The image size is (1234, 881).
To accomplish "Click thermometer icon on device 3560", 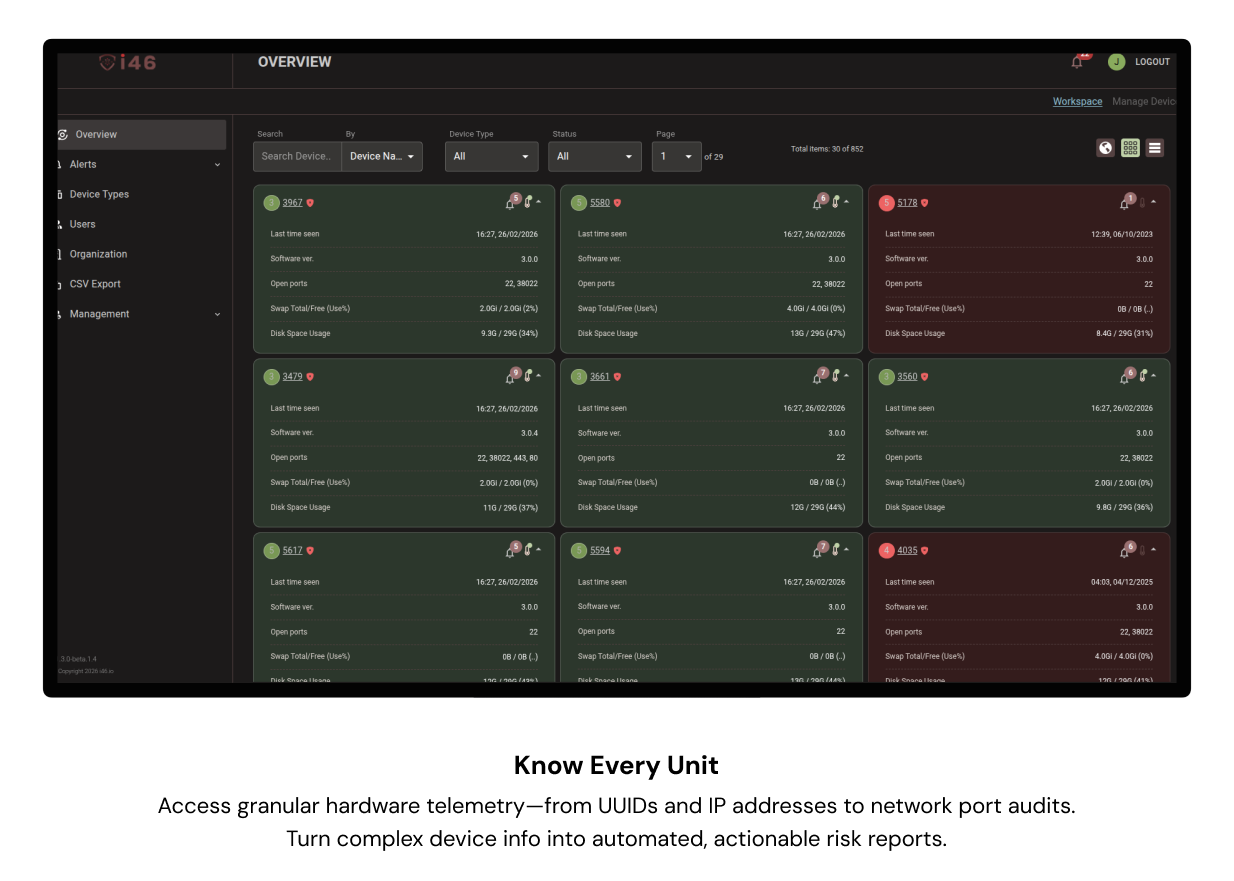I will point(1142,377).
